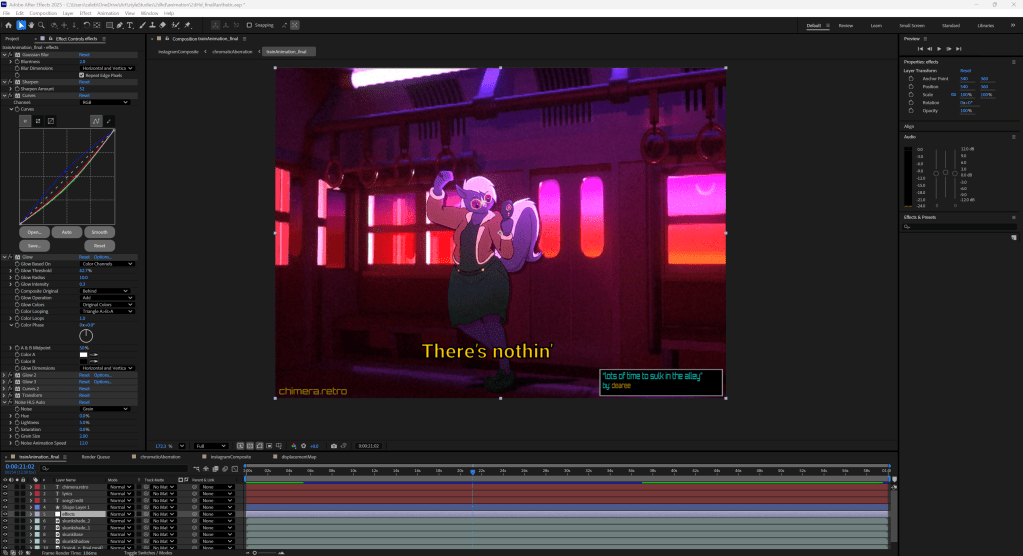Select the Pen tool

coord(120,25)
